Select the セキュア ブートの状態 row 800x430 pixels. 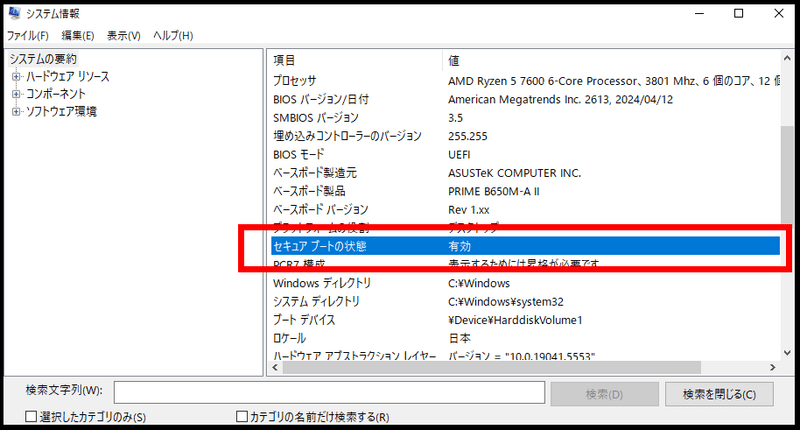(525, 246)
